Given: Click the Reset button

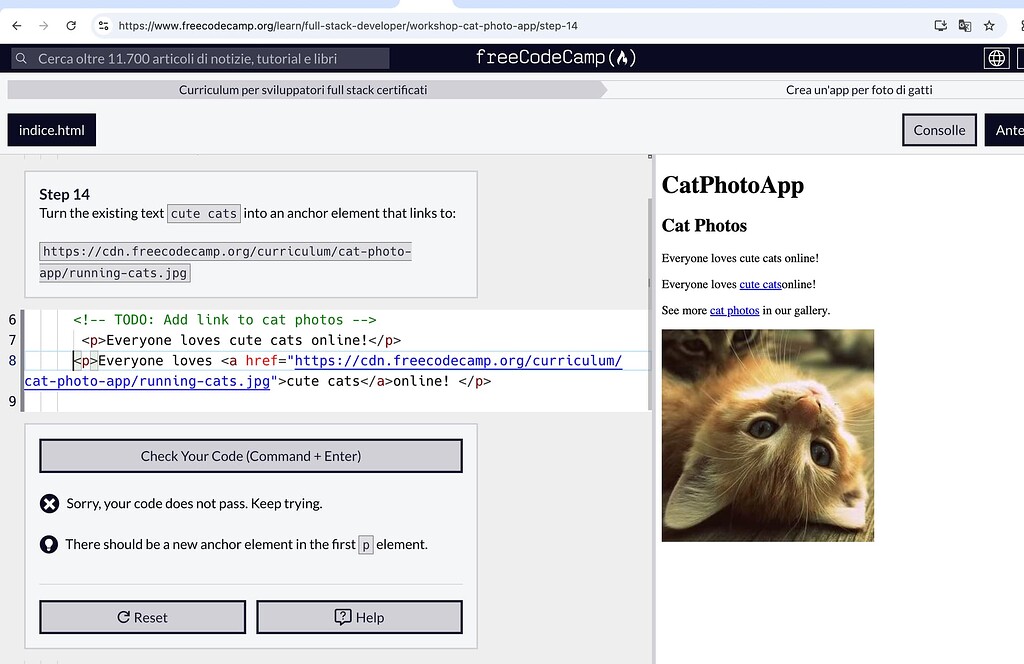Looking at the screenshot, I should [142, 617].
